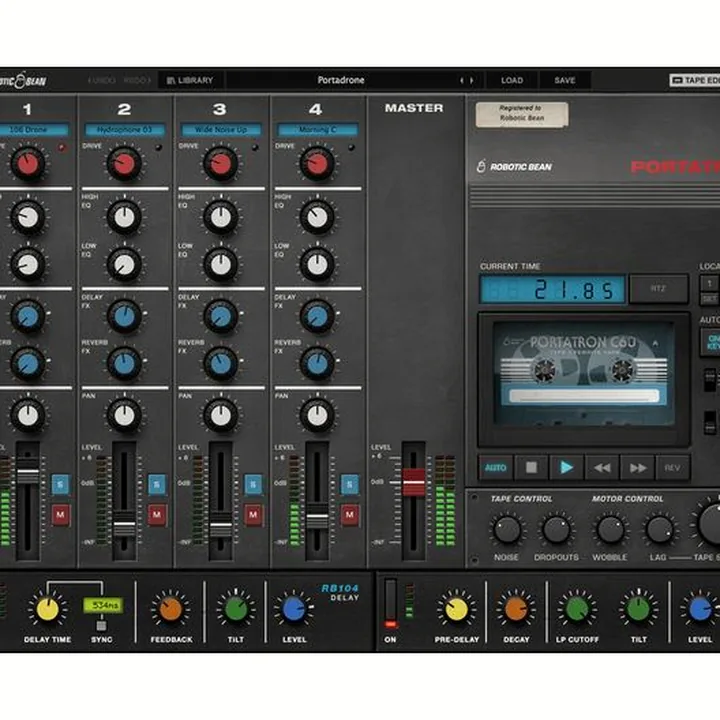This screenshot has width=720, height=720.
Task: Click the track 3 red DRIVE knob
Action: [220, 163]
